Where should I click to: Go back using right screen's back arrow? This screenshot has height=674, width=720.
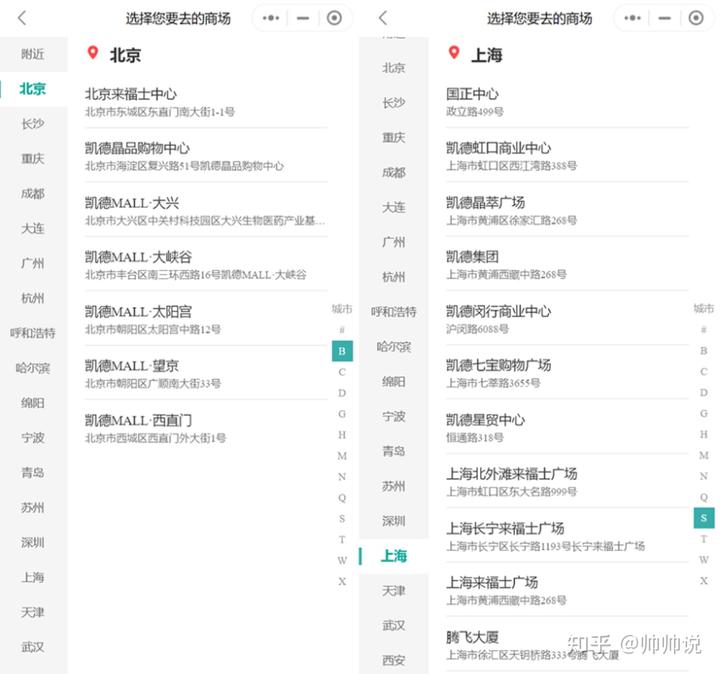[383, 18]
